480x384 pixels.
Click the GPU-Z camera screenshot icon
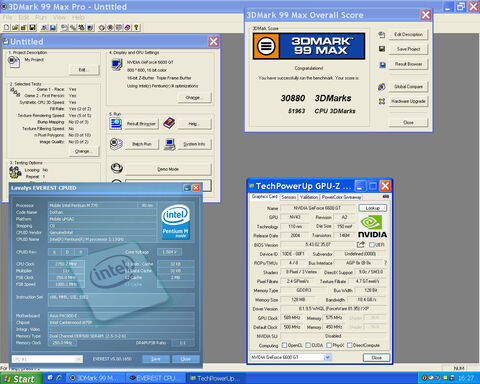coord(386,197)
